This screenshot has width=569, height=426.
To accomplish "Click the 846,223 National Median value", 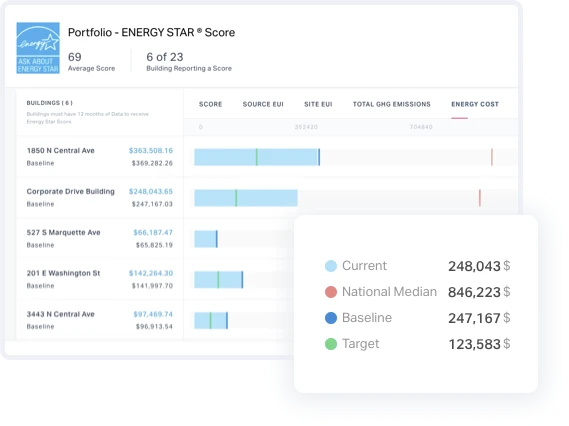I will [x=474, y=292].
